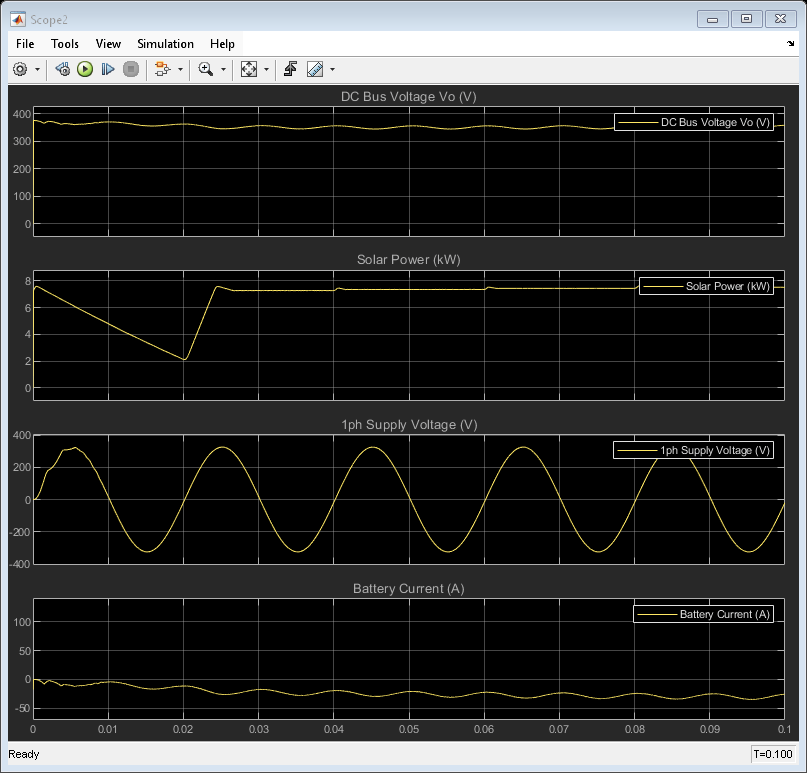This screenshot has height=773, width=807.
Task: Run the simulation with the Play button
Action: [x=85, y=69]
